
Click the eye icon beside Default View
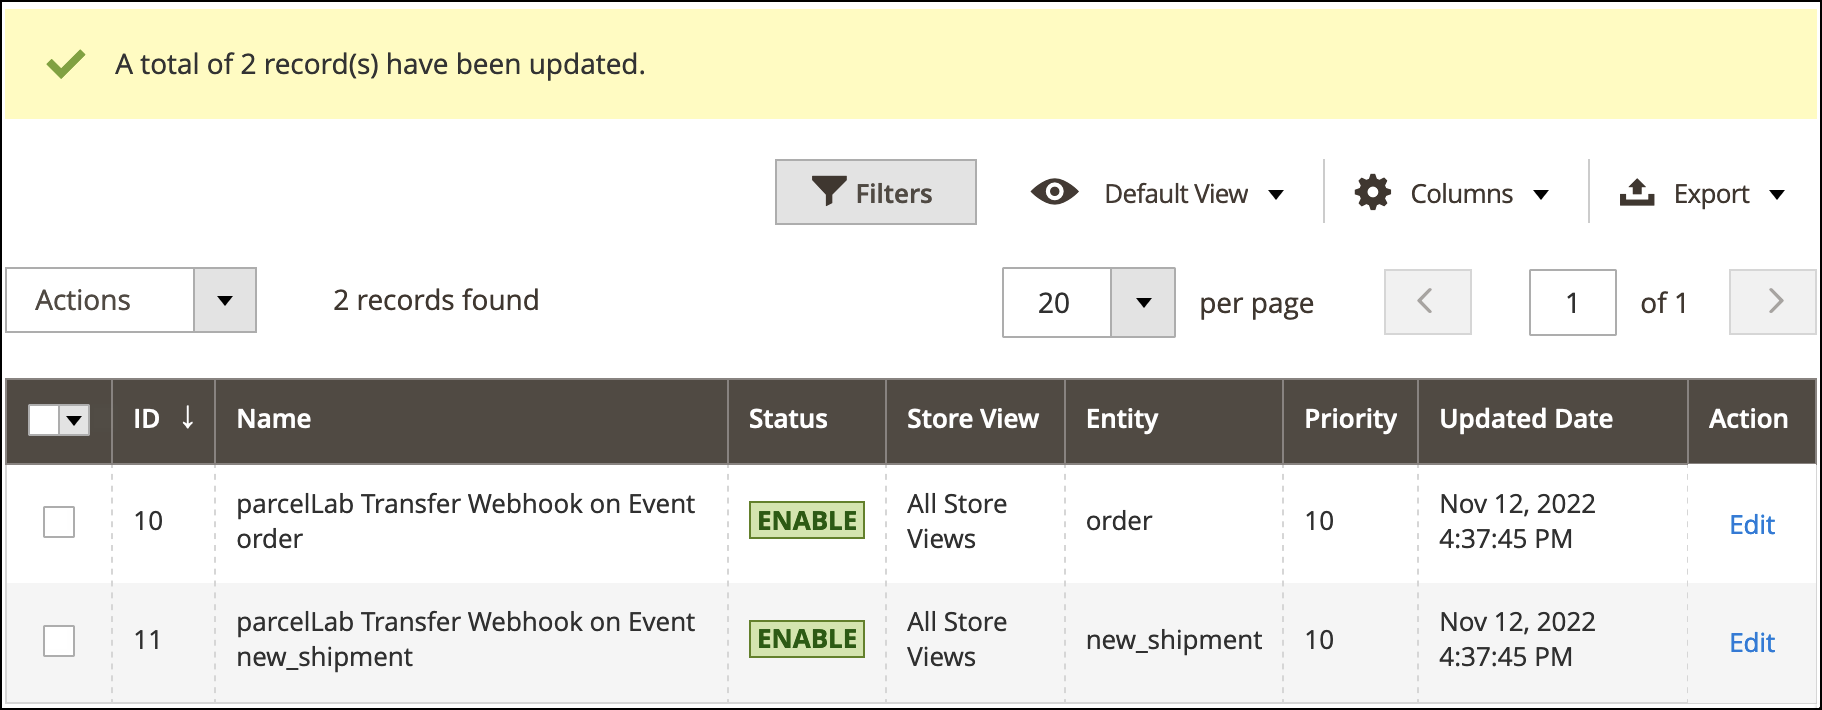[1054, 192]
